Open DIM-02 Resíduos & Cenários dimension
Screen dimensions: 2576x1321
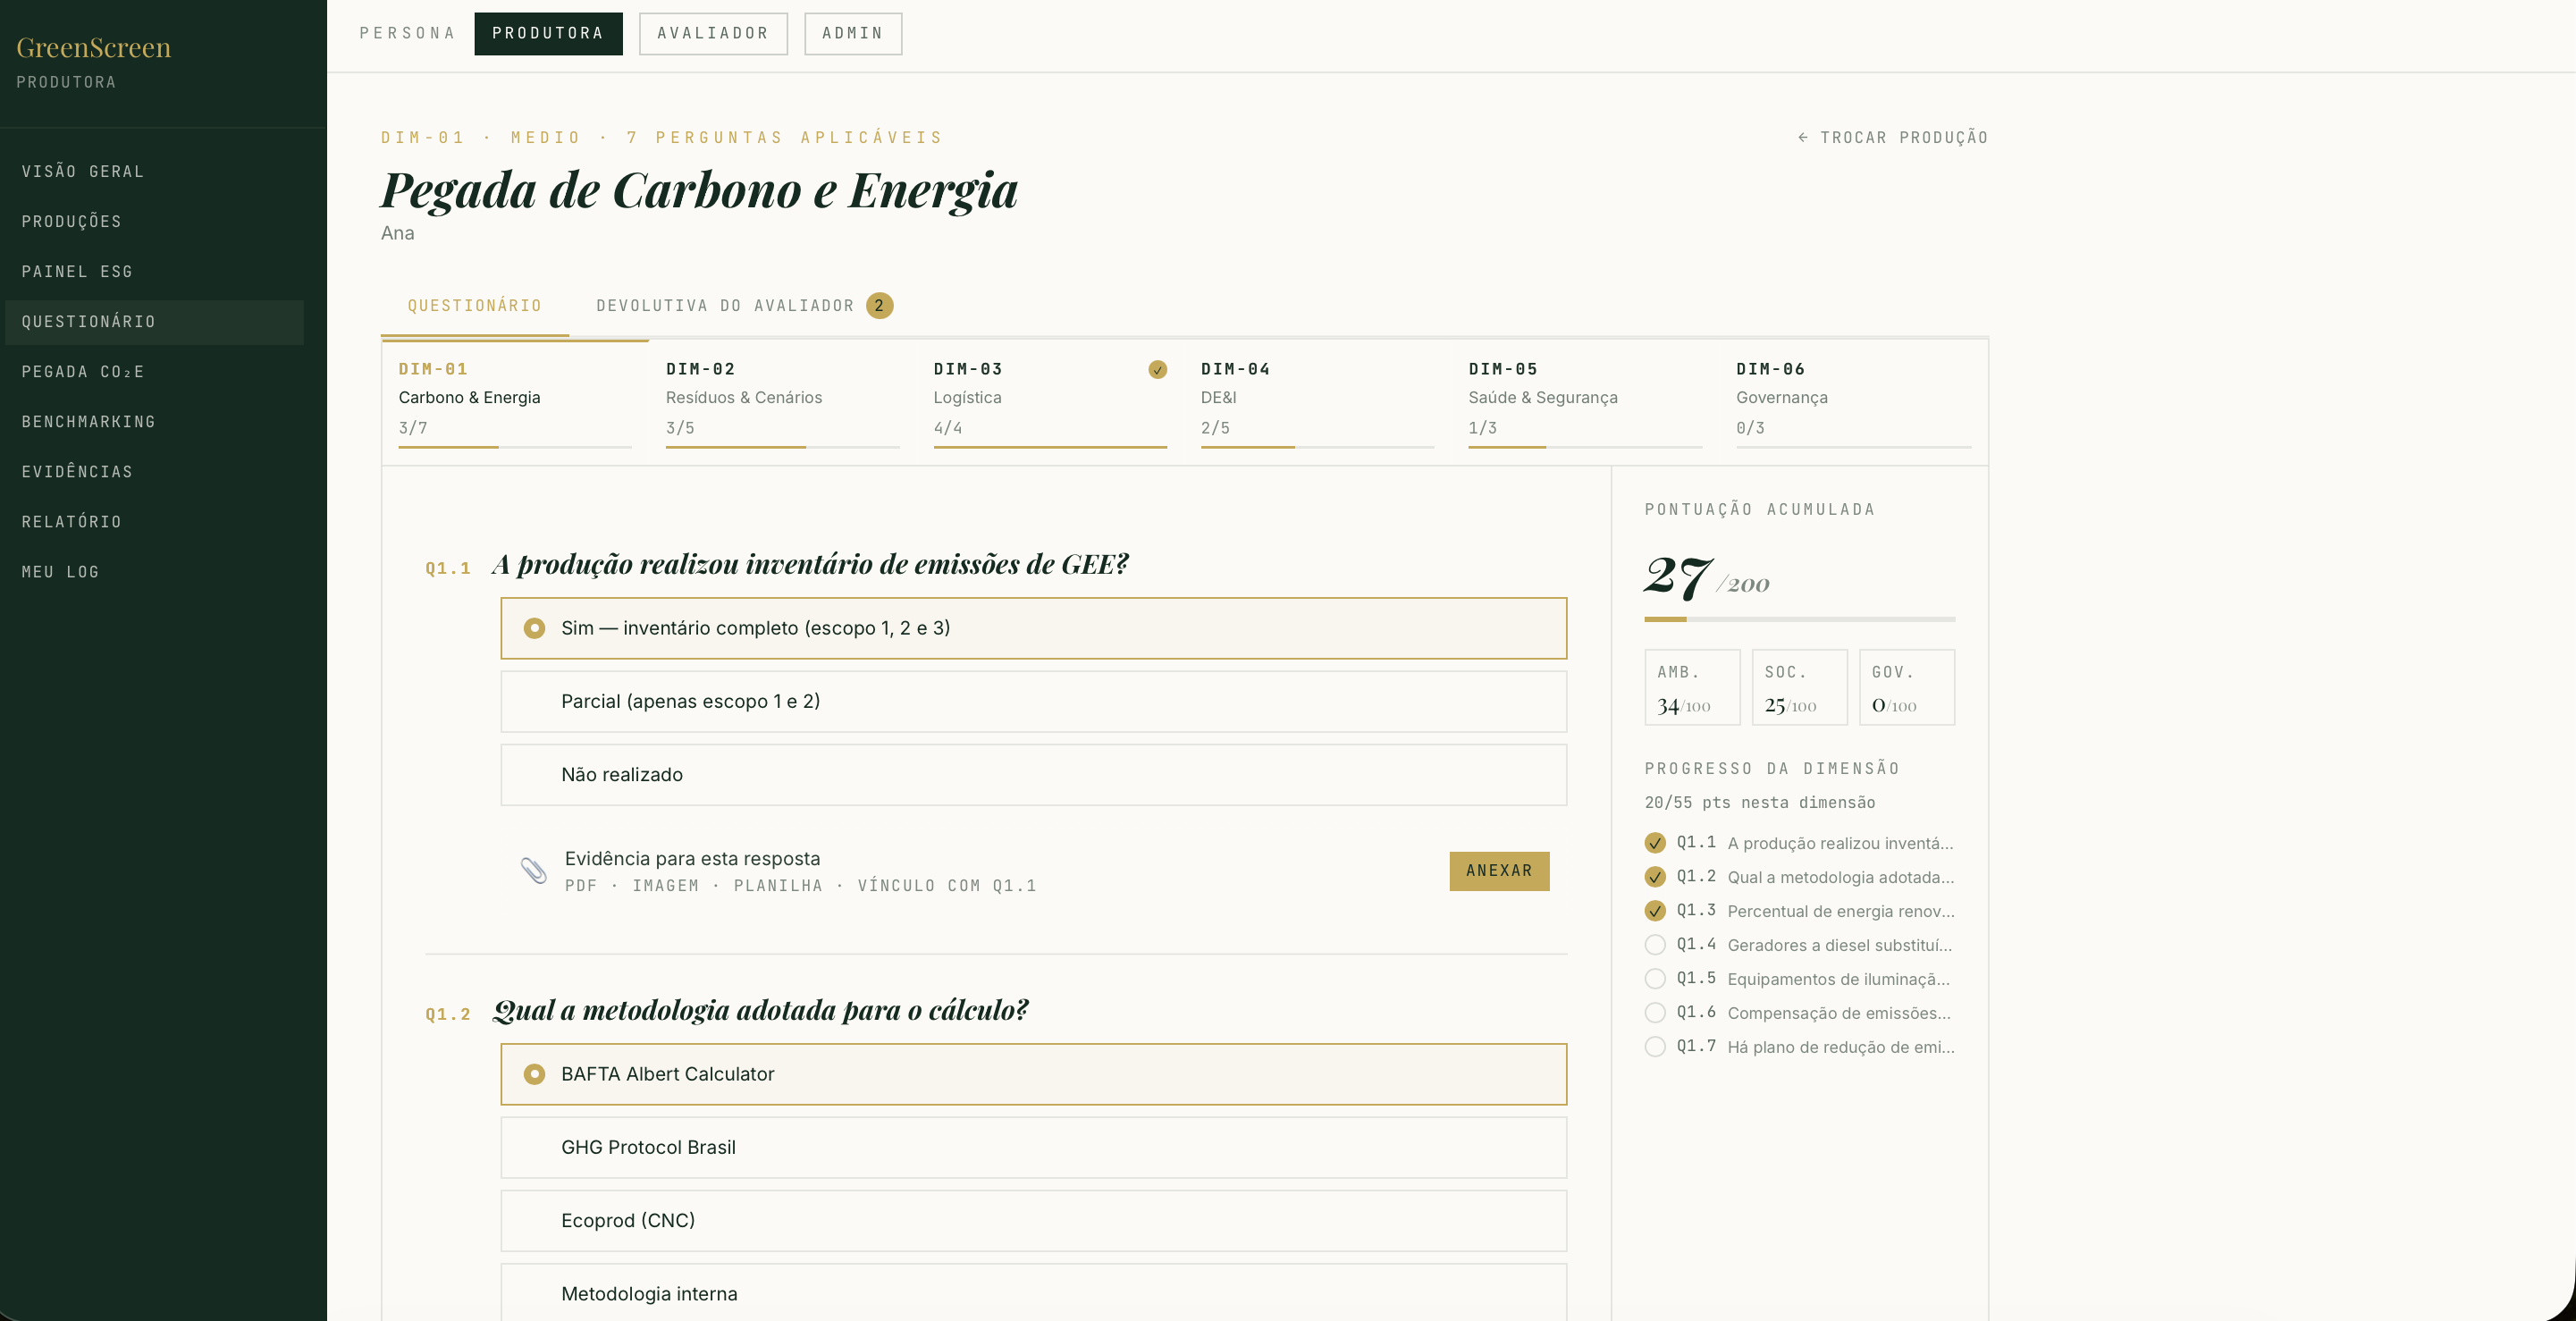coord(783,402)
